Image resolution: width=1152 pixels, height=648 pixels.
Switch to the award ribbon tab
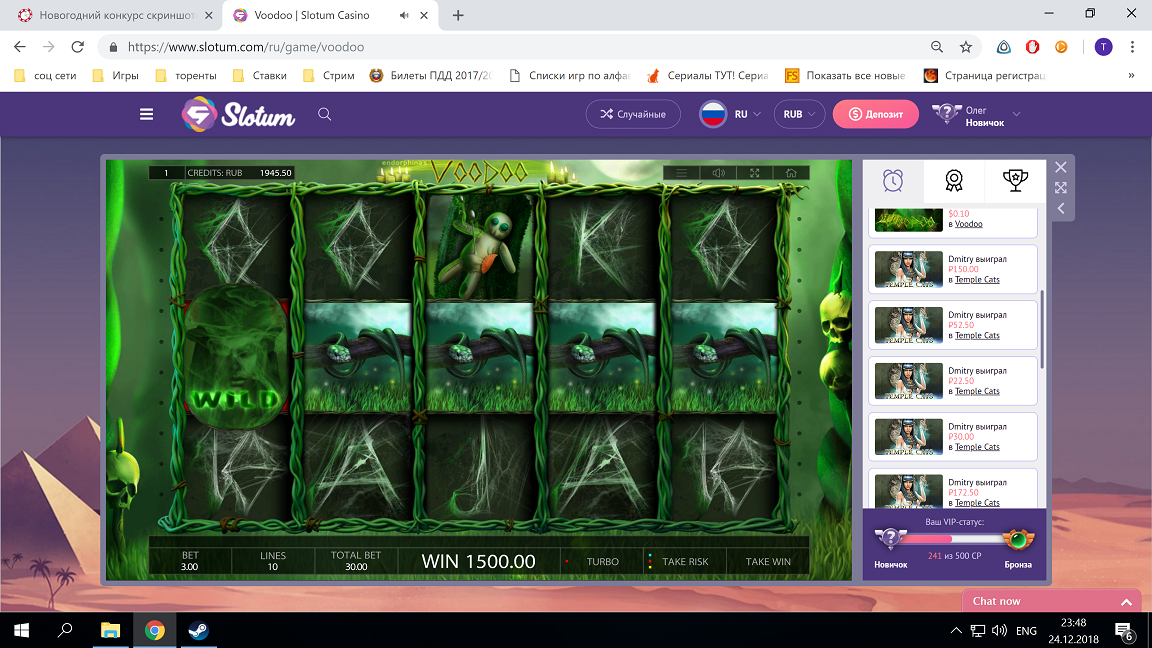pyautogui.click(x=954, y=181)
